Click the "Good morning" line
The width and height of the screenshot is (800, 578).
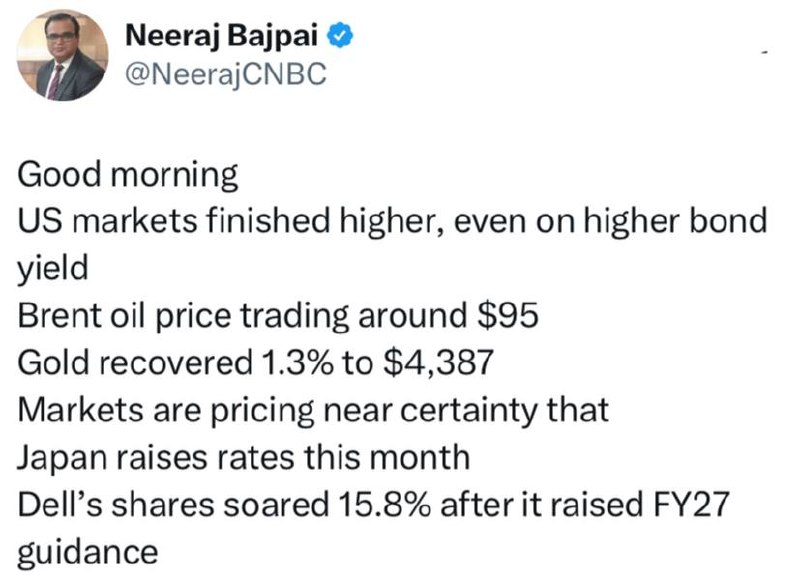click(128, 175)
